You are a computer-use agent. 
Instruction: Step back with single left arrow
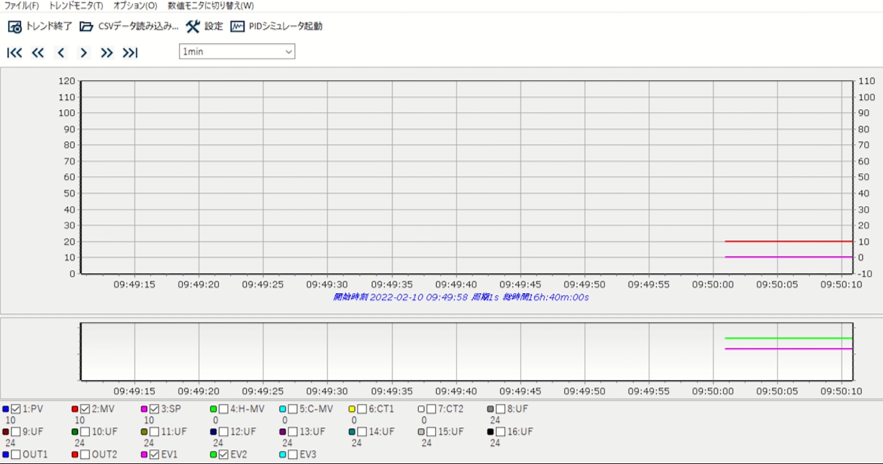click(x=61, y=53)
